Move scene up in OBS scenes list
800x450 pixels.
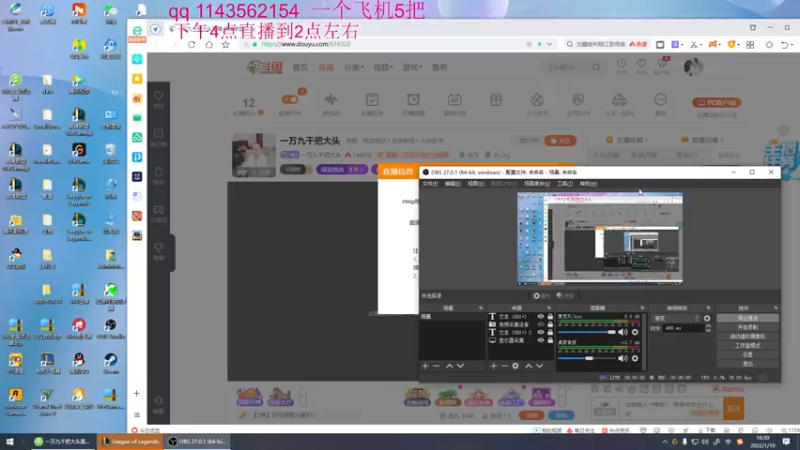pyautogui.click(x=449, y=366)
